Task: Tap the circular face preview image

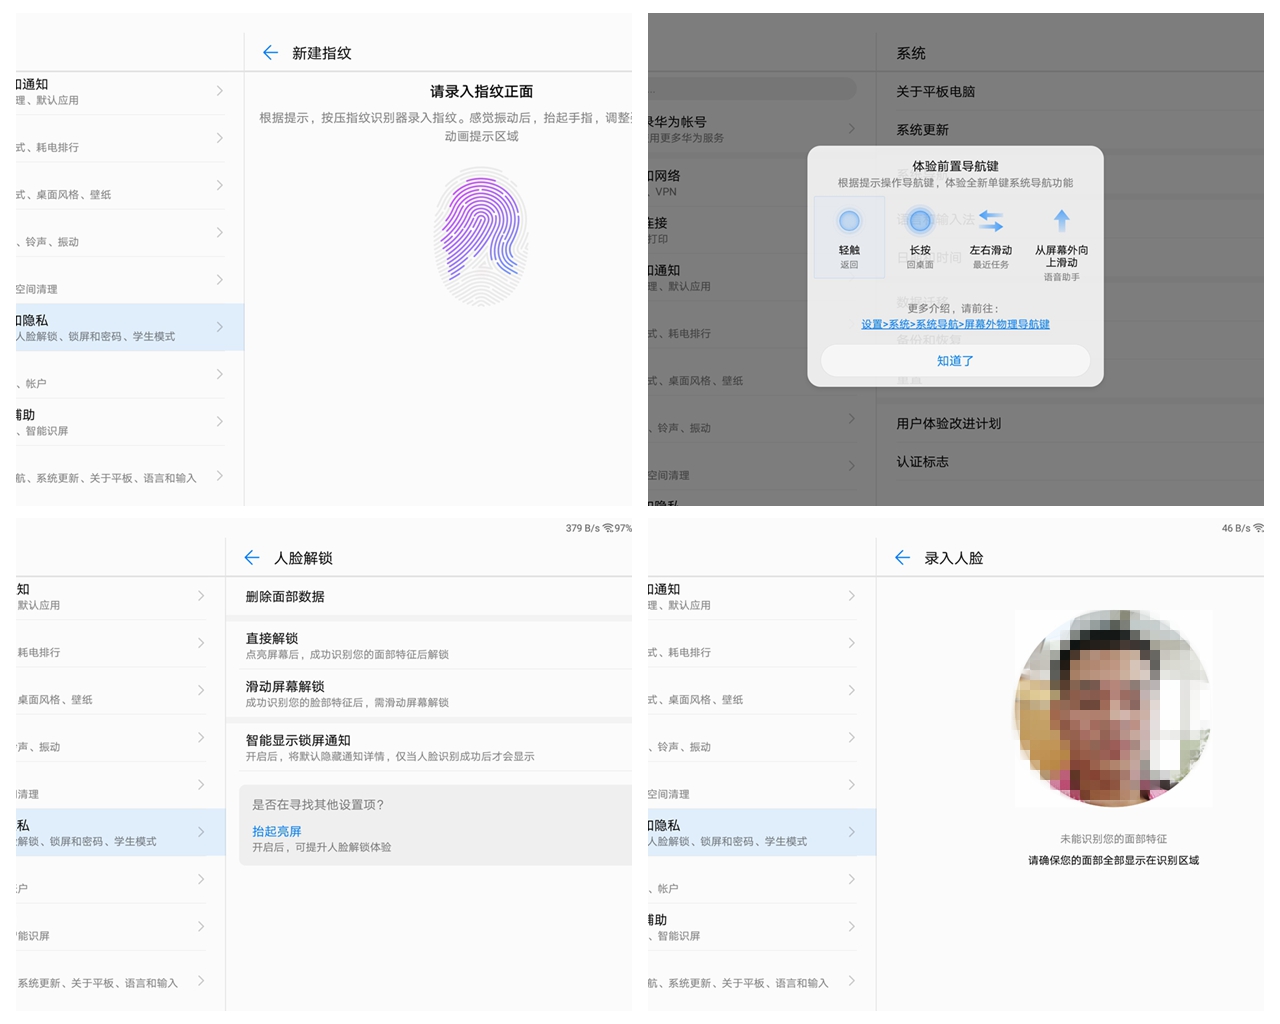Action: [x=1113, y=708]
